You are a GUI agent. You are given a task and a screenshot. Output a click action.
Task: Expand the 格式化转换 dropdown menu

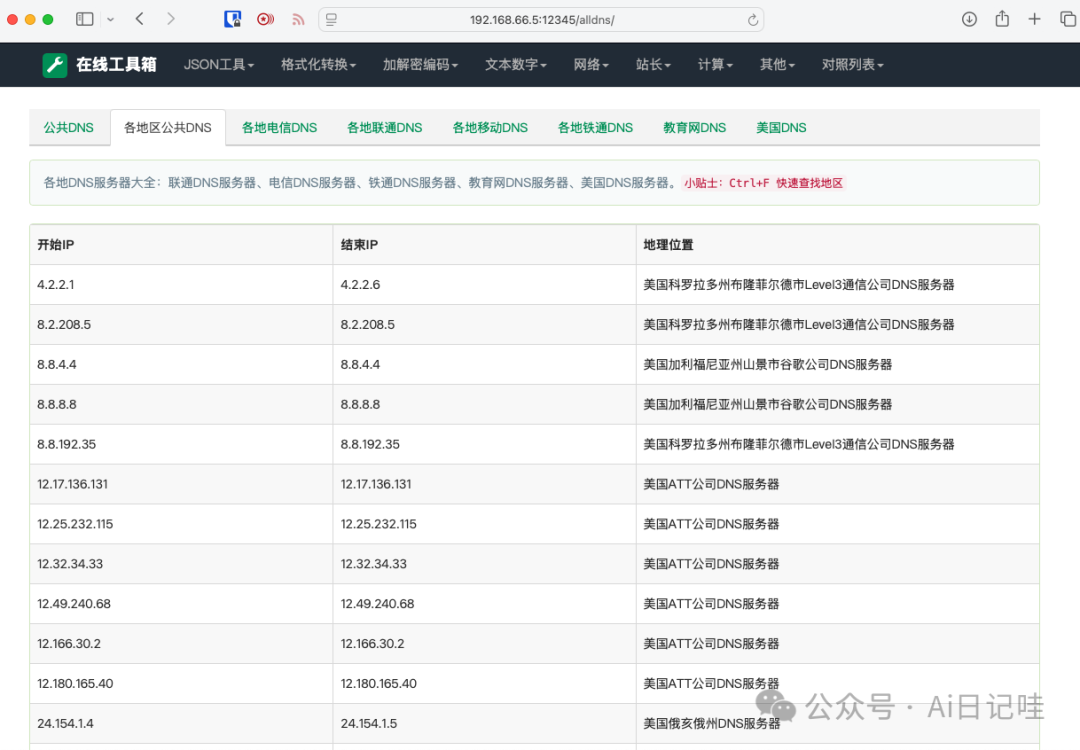[x=318, y=65]
